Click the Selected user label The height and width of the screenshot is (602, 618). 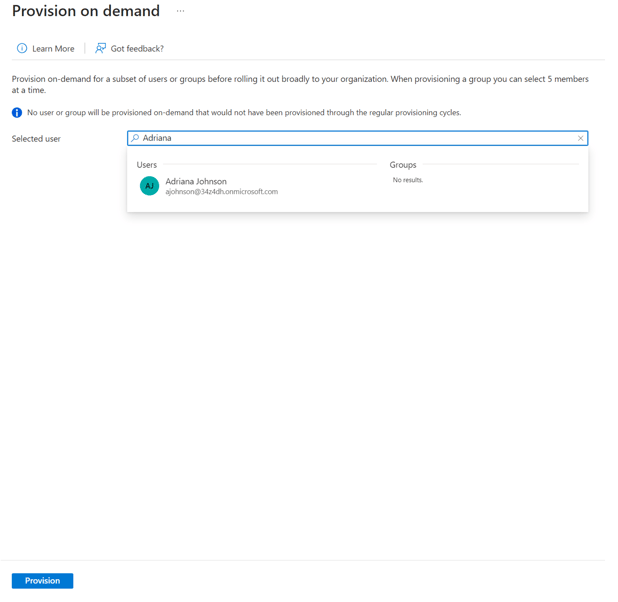[36, 139]
